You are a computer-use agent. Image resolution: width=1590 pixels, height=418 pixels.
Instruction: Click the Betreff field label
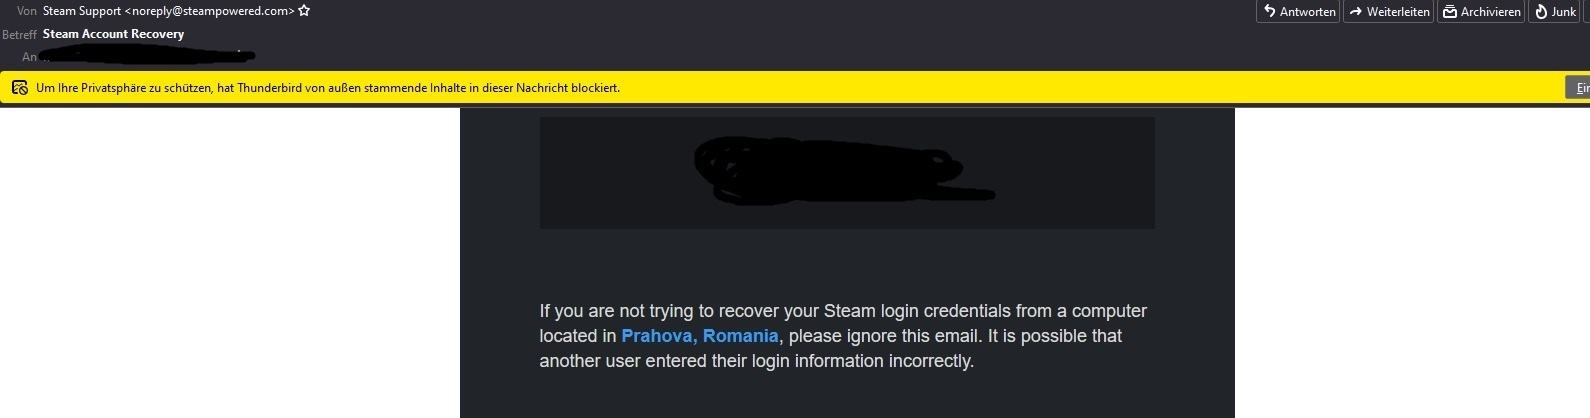click(x=19, y=34)
